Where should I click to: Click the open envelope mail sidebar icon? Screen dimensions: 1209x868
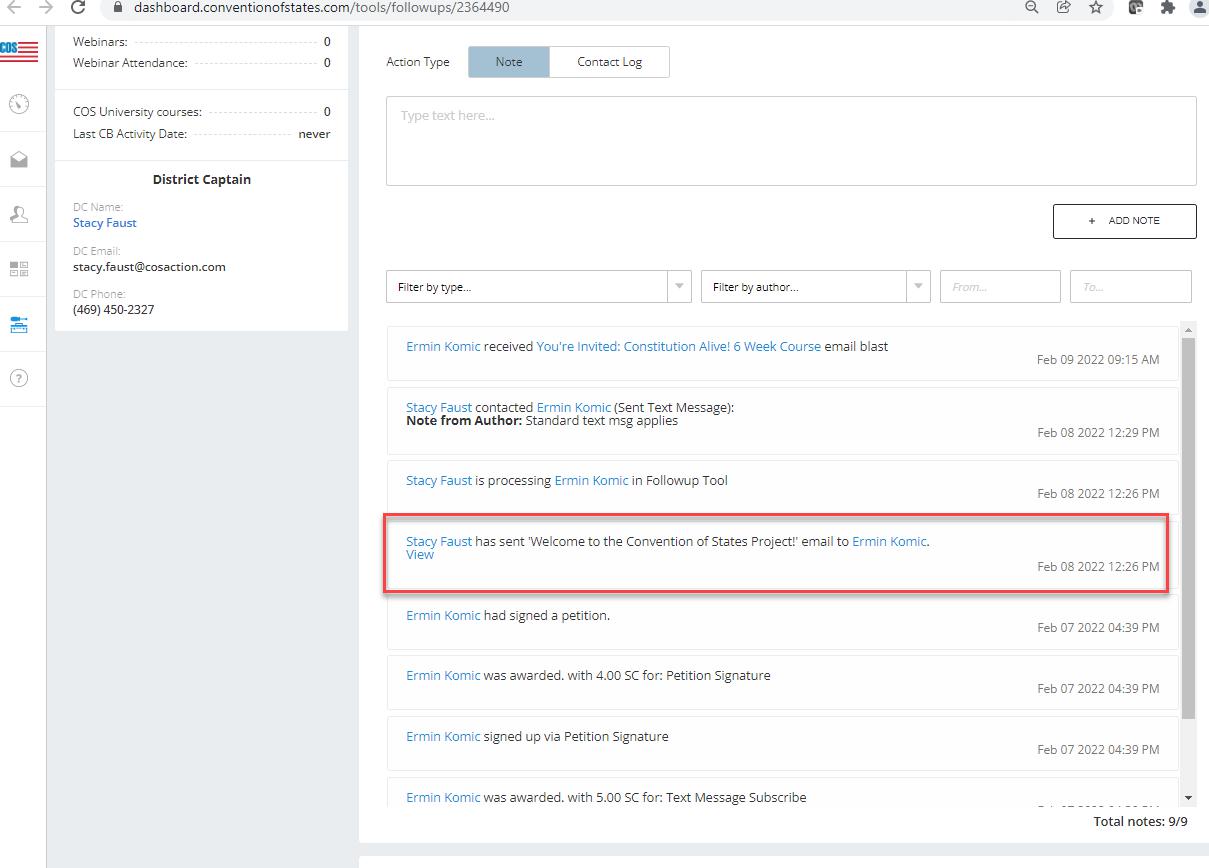[19, 160]
